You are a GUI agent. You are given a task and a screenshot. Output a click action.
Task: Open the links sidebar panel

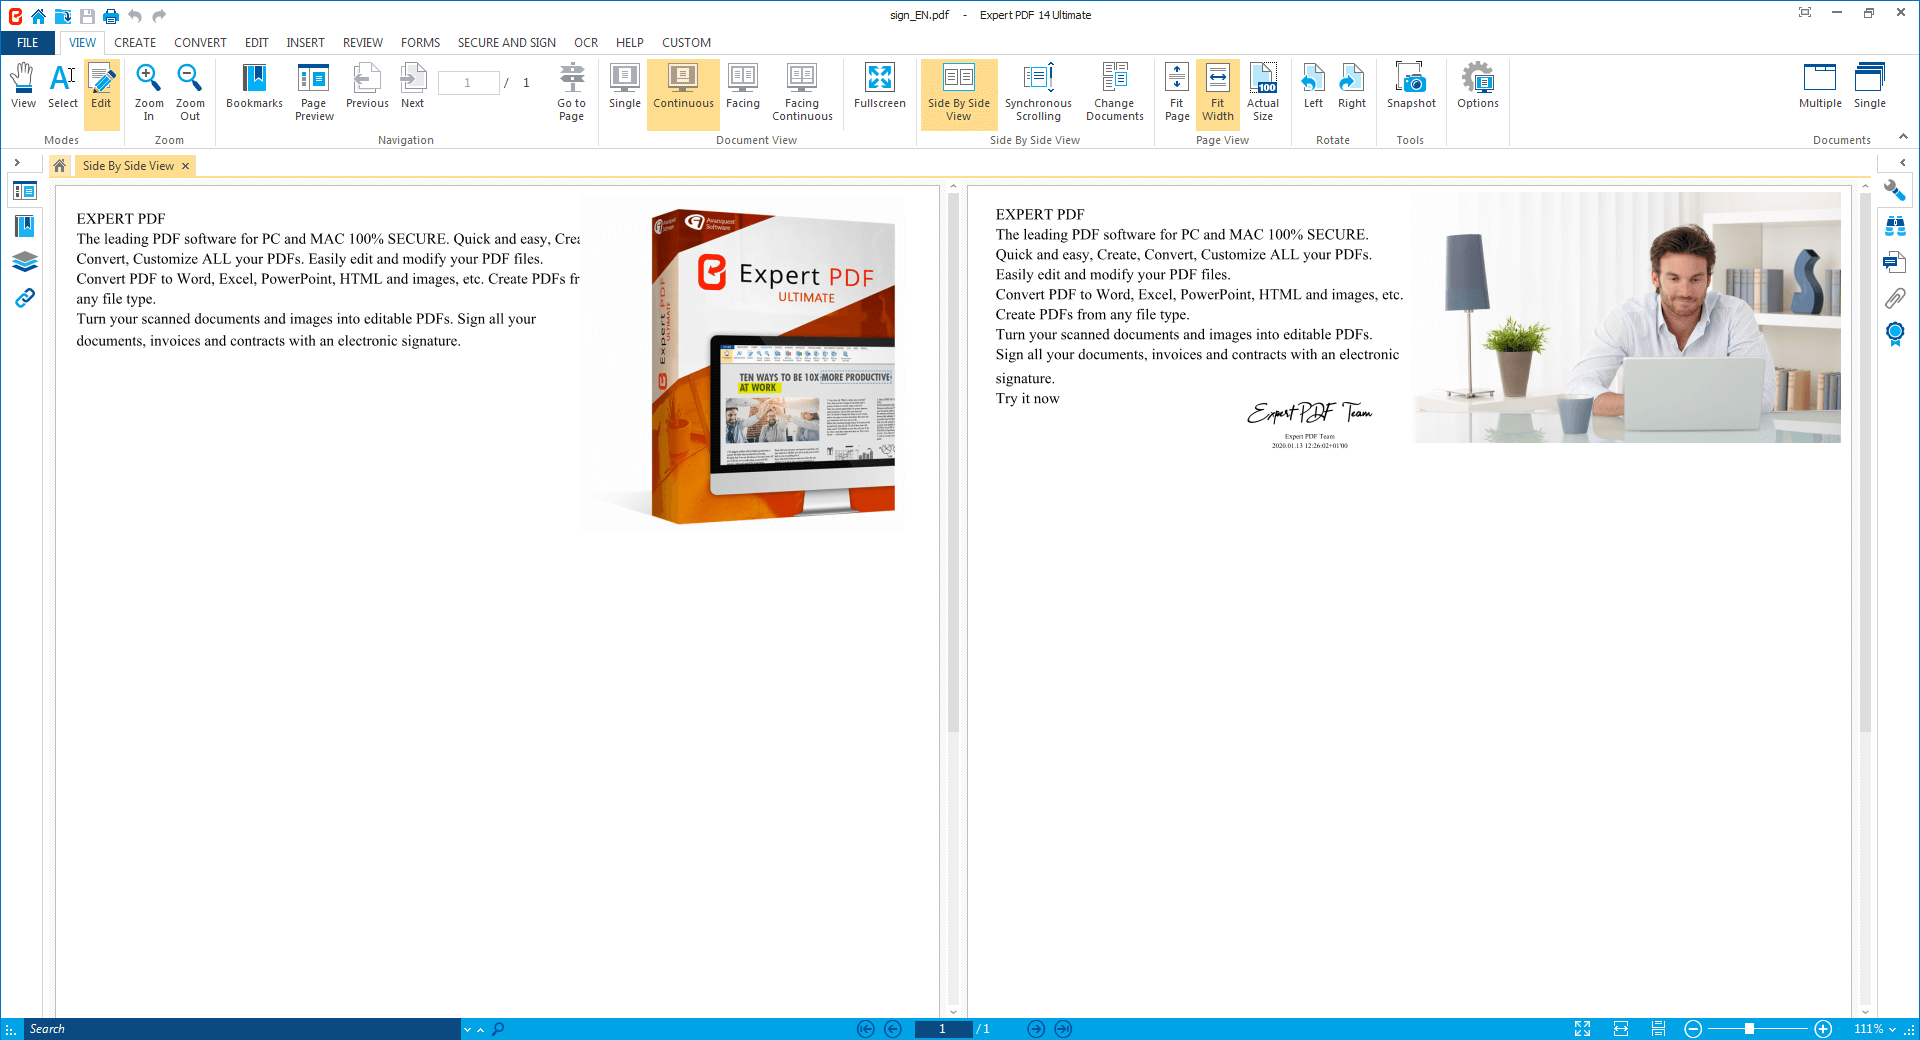pyautogui.click(x=25, y=298)
